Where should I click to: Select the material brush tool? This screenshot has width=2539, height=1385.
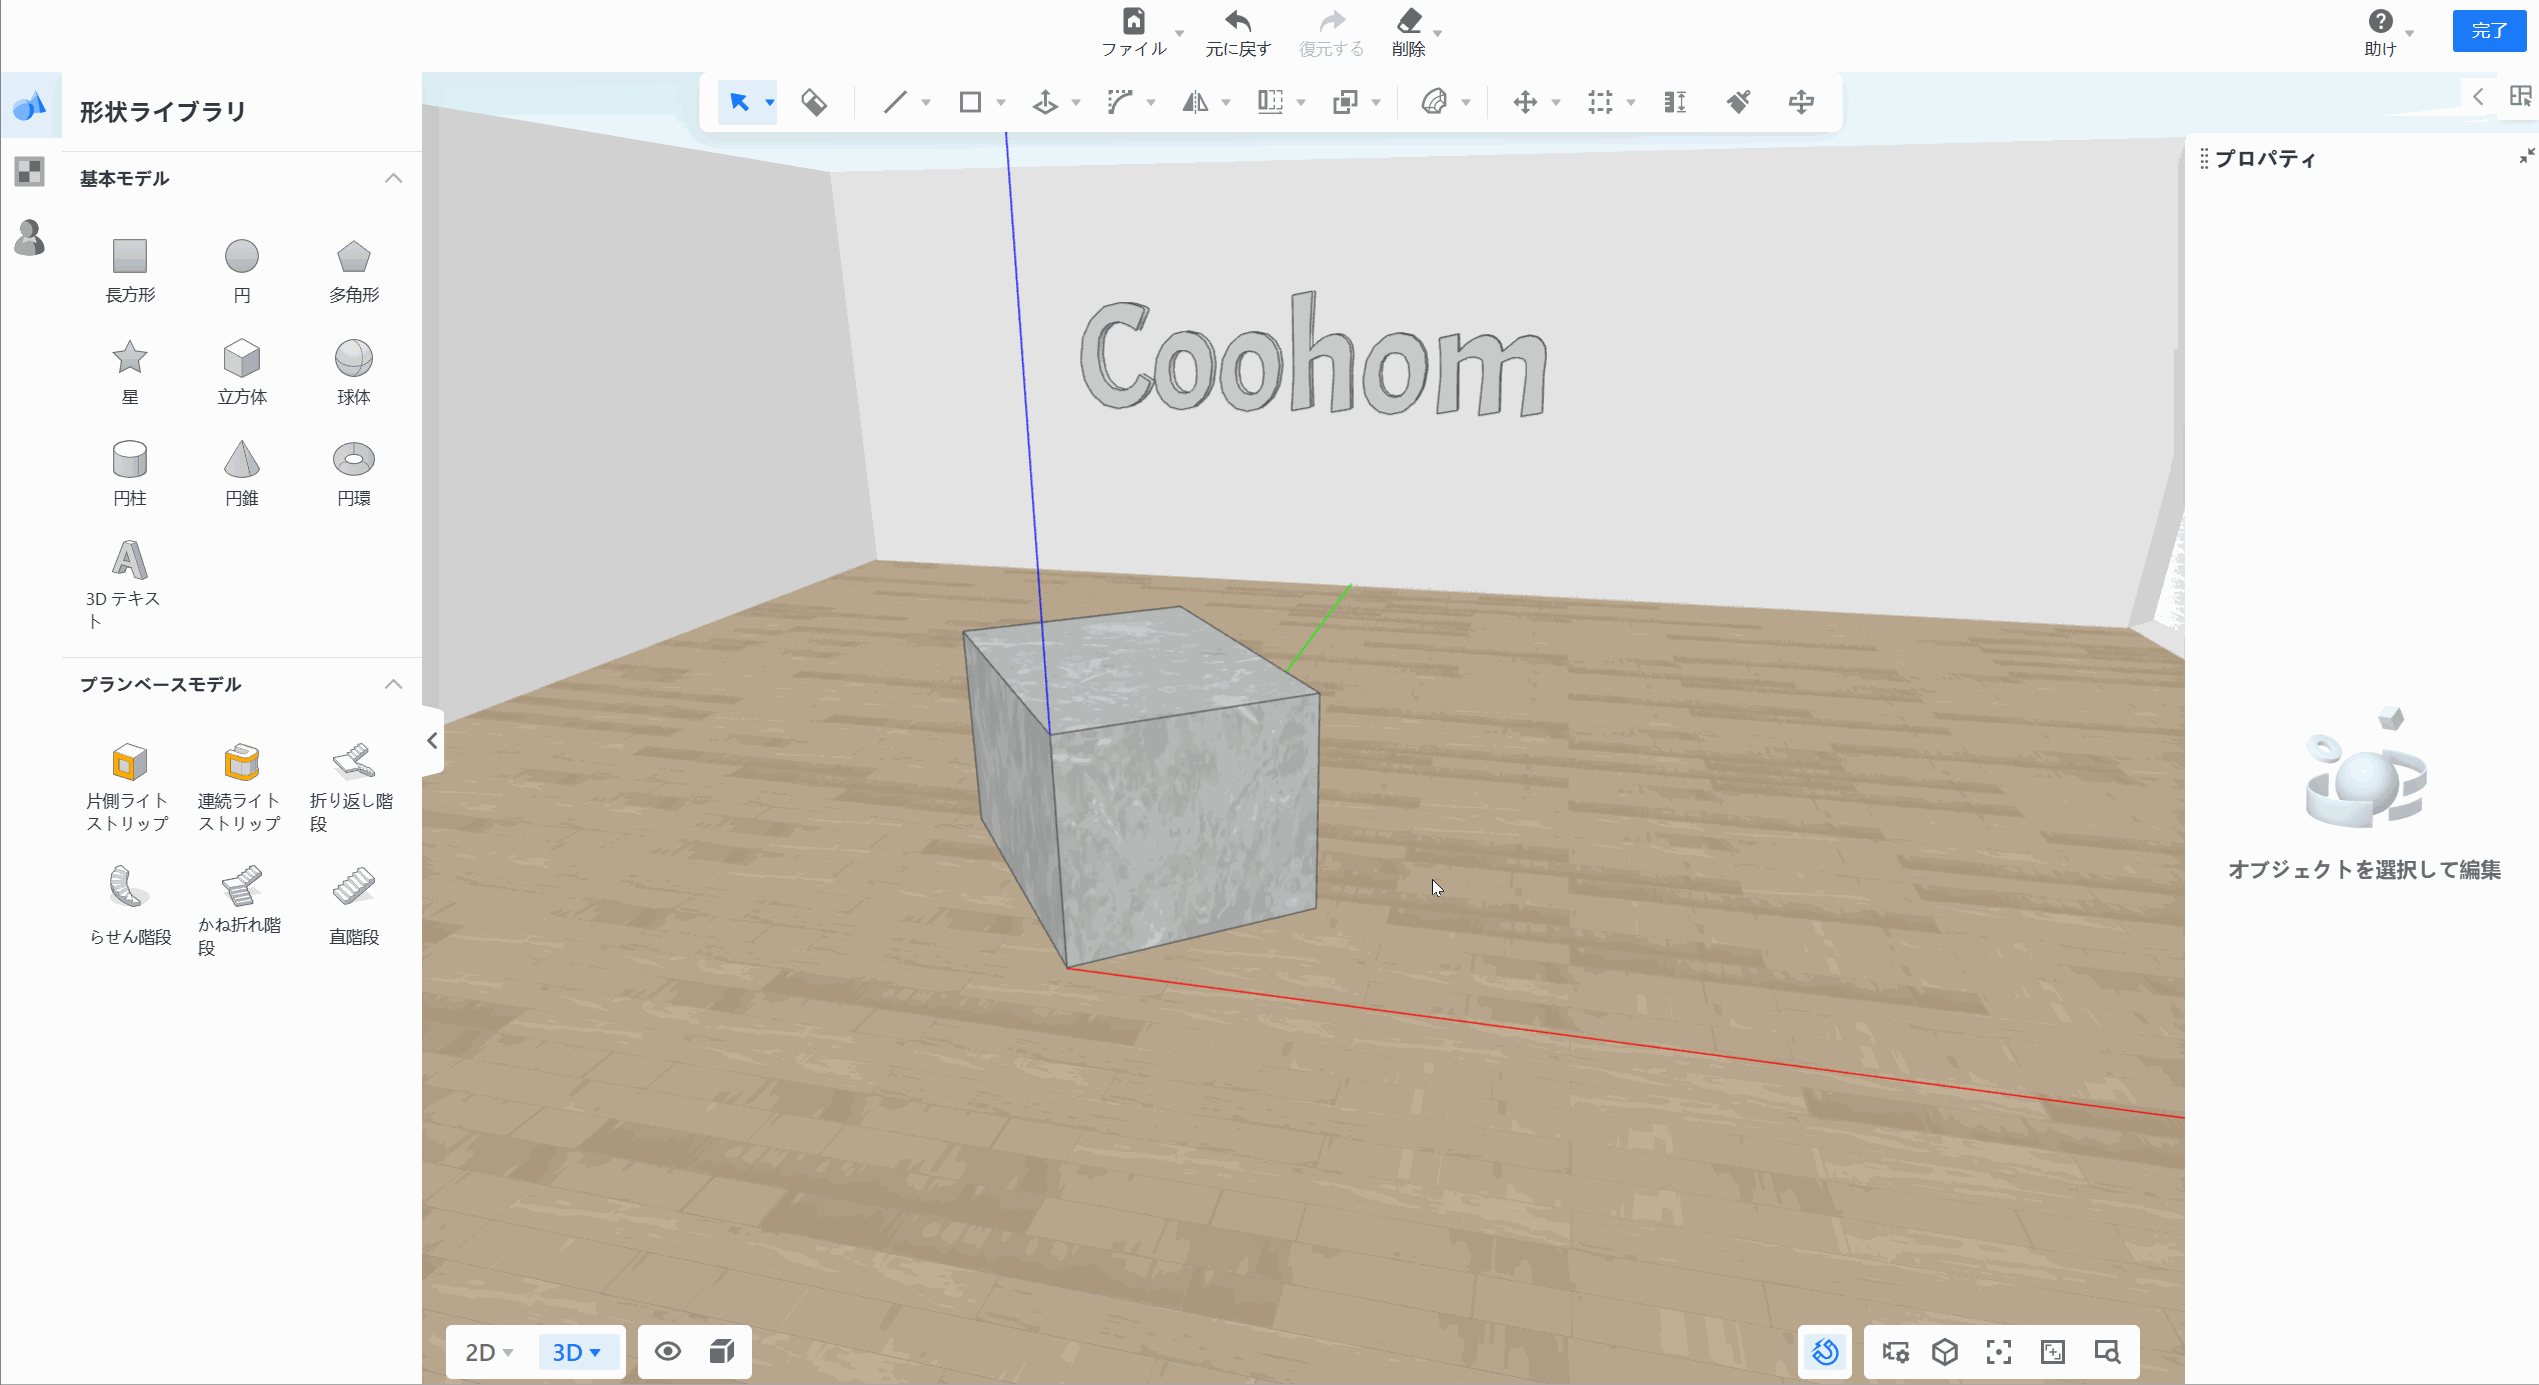coord(1738,102)
